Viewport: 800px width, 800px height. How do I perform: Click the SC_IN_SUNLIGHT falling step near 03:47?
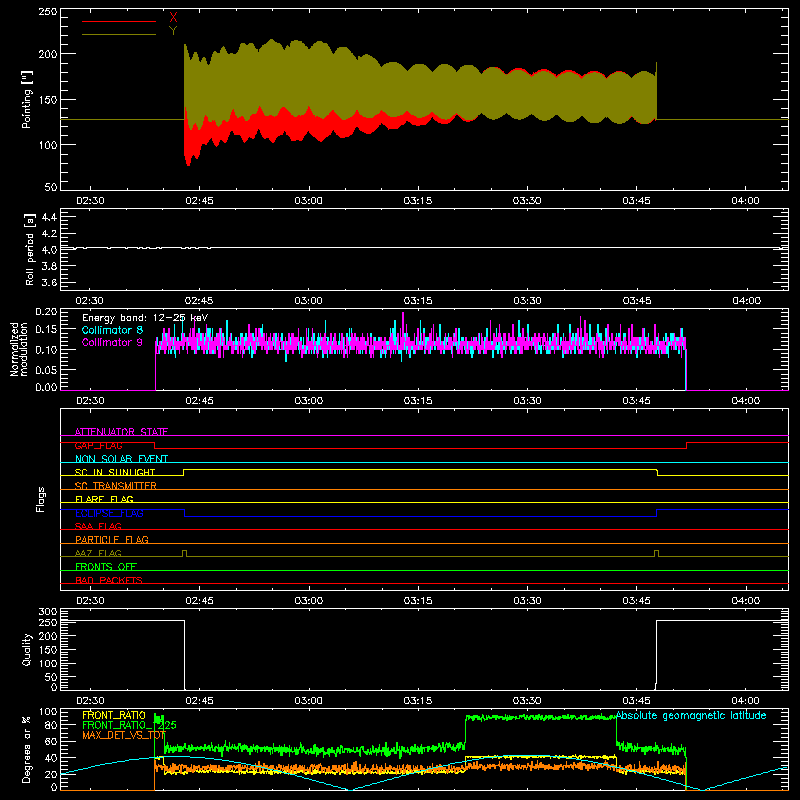pos(657,472)
